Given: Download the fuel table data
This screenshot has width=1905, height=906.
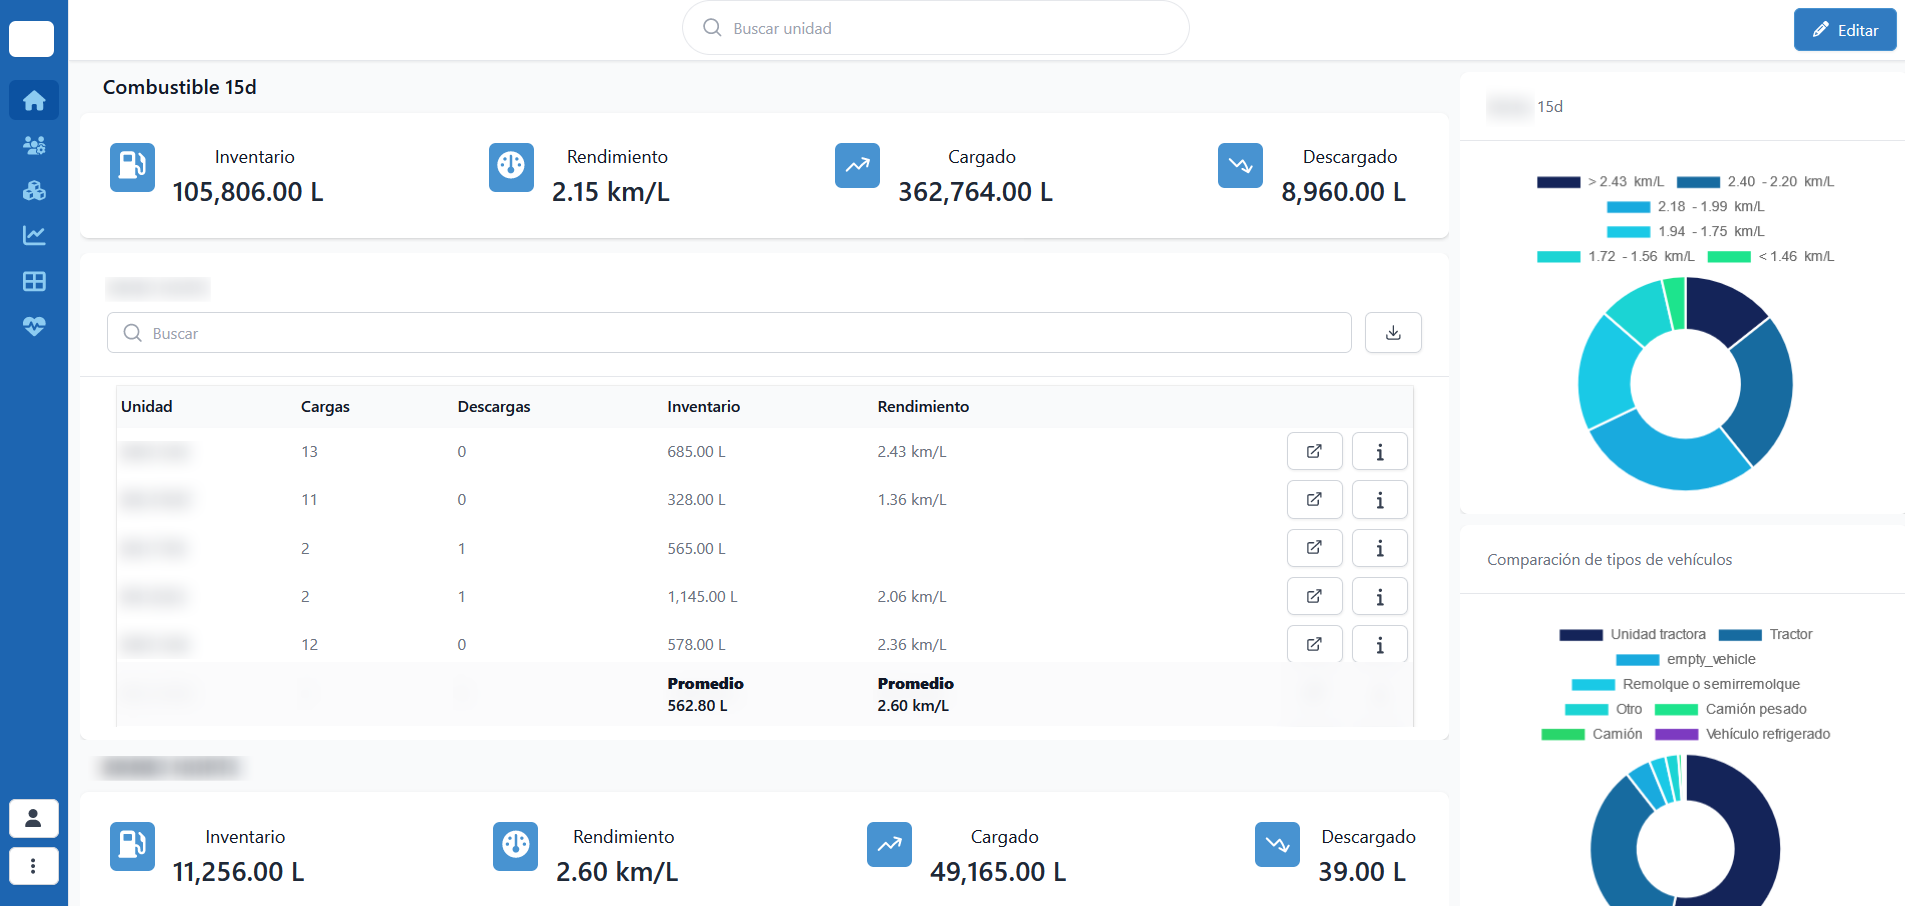Looking at the screenshot, I should point(1392,333).
